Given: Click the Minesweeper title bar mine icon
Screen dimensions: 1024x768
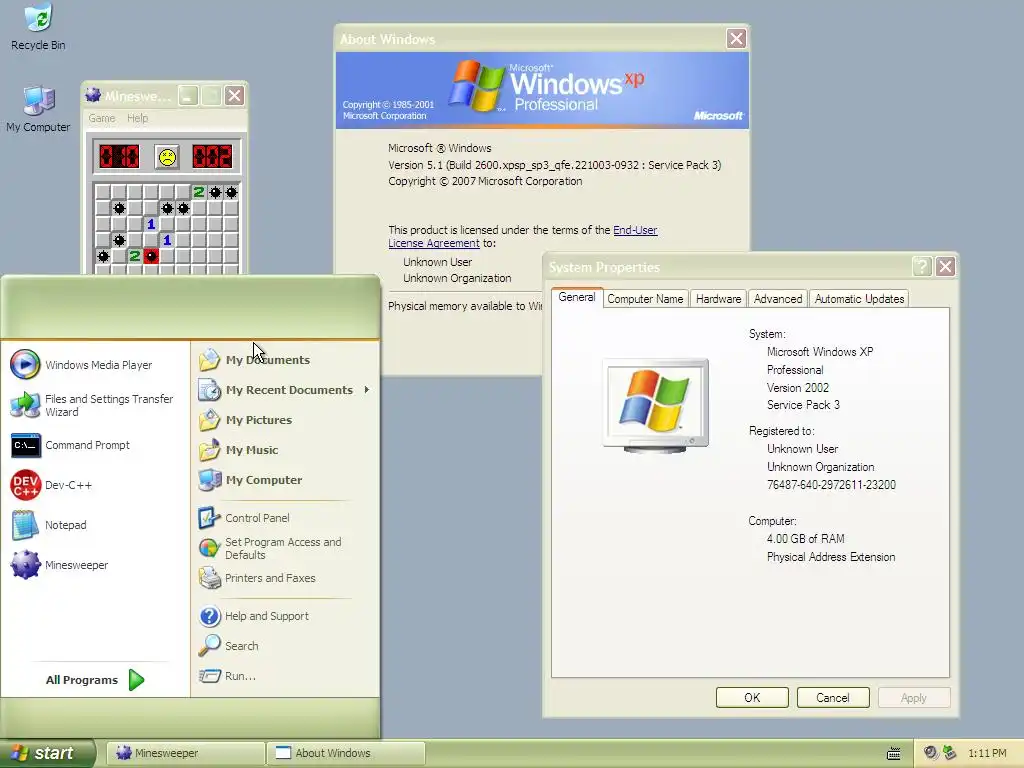Looking at the screenshot, I should pos(93,95).
